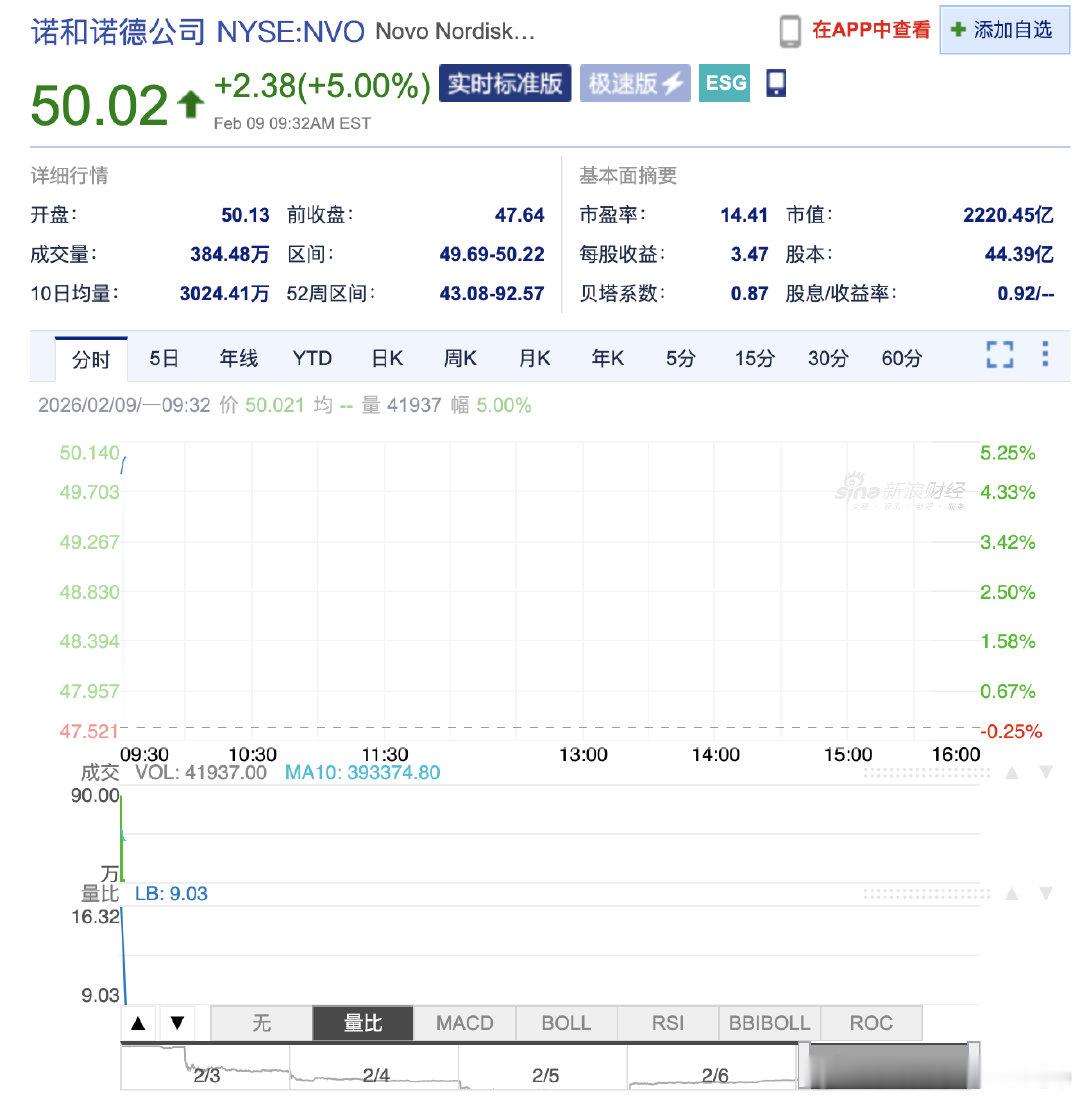
Task: Open the 60分 chart tab
Action: (x=902, y=358)
